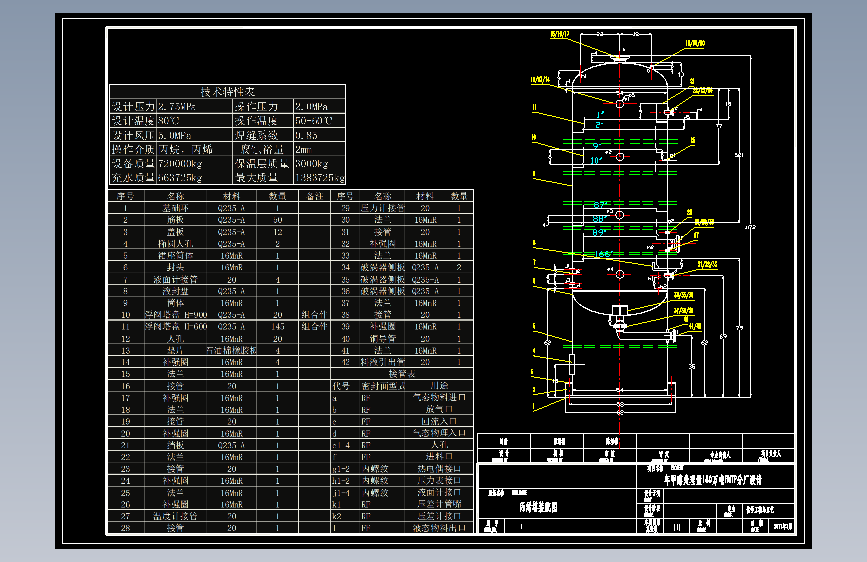The width and height of the screenshot is (867, 562).
Task: Click the 接管表 nozzle table title
Action: (400, 372)
